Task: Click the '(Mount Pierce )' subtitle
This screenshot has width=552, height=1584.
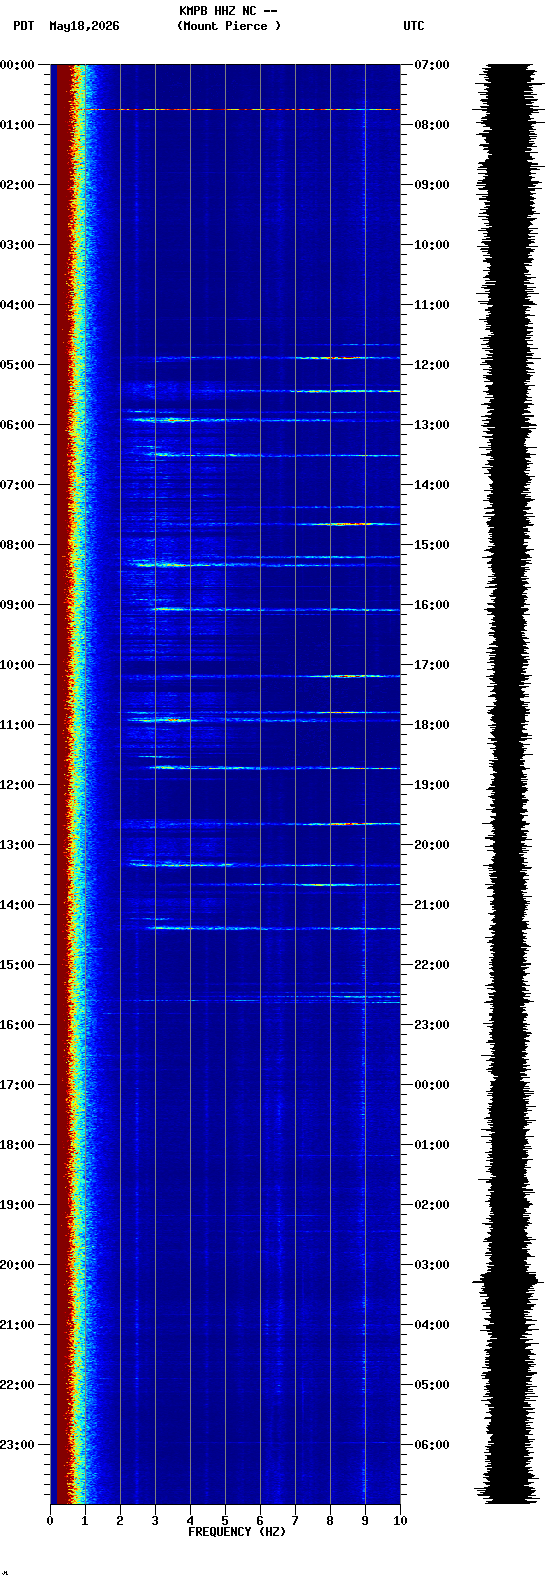Action: [x=229, y=26]
